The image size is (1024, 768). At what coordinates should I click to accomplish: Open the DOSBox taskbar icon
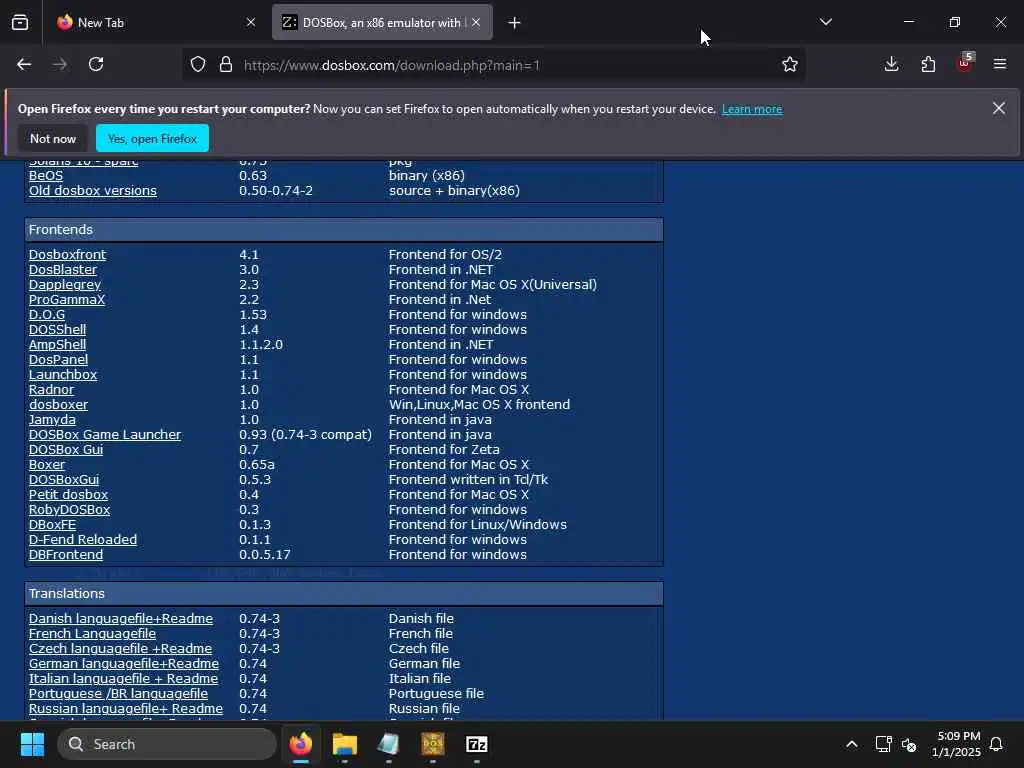pyautogui.click(x=433, y=744)
